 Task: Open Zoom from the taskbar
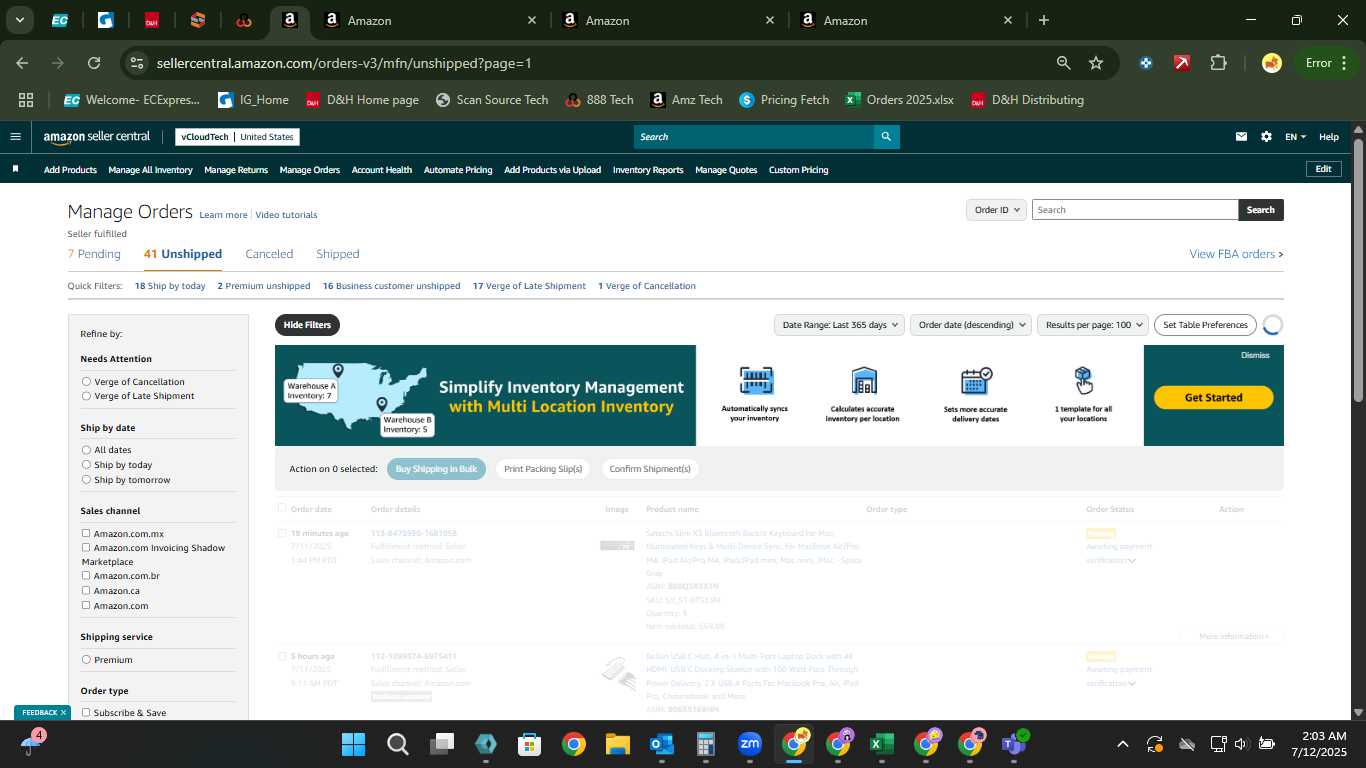point(749,744)
